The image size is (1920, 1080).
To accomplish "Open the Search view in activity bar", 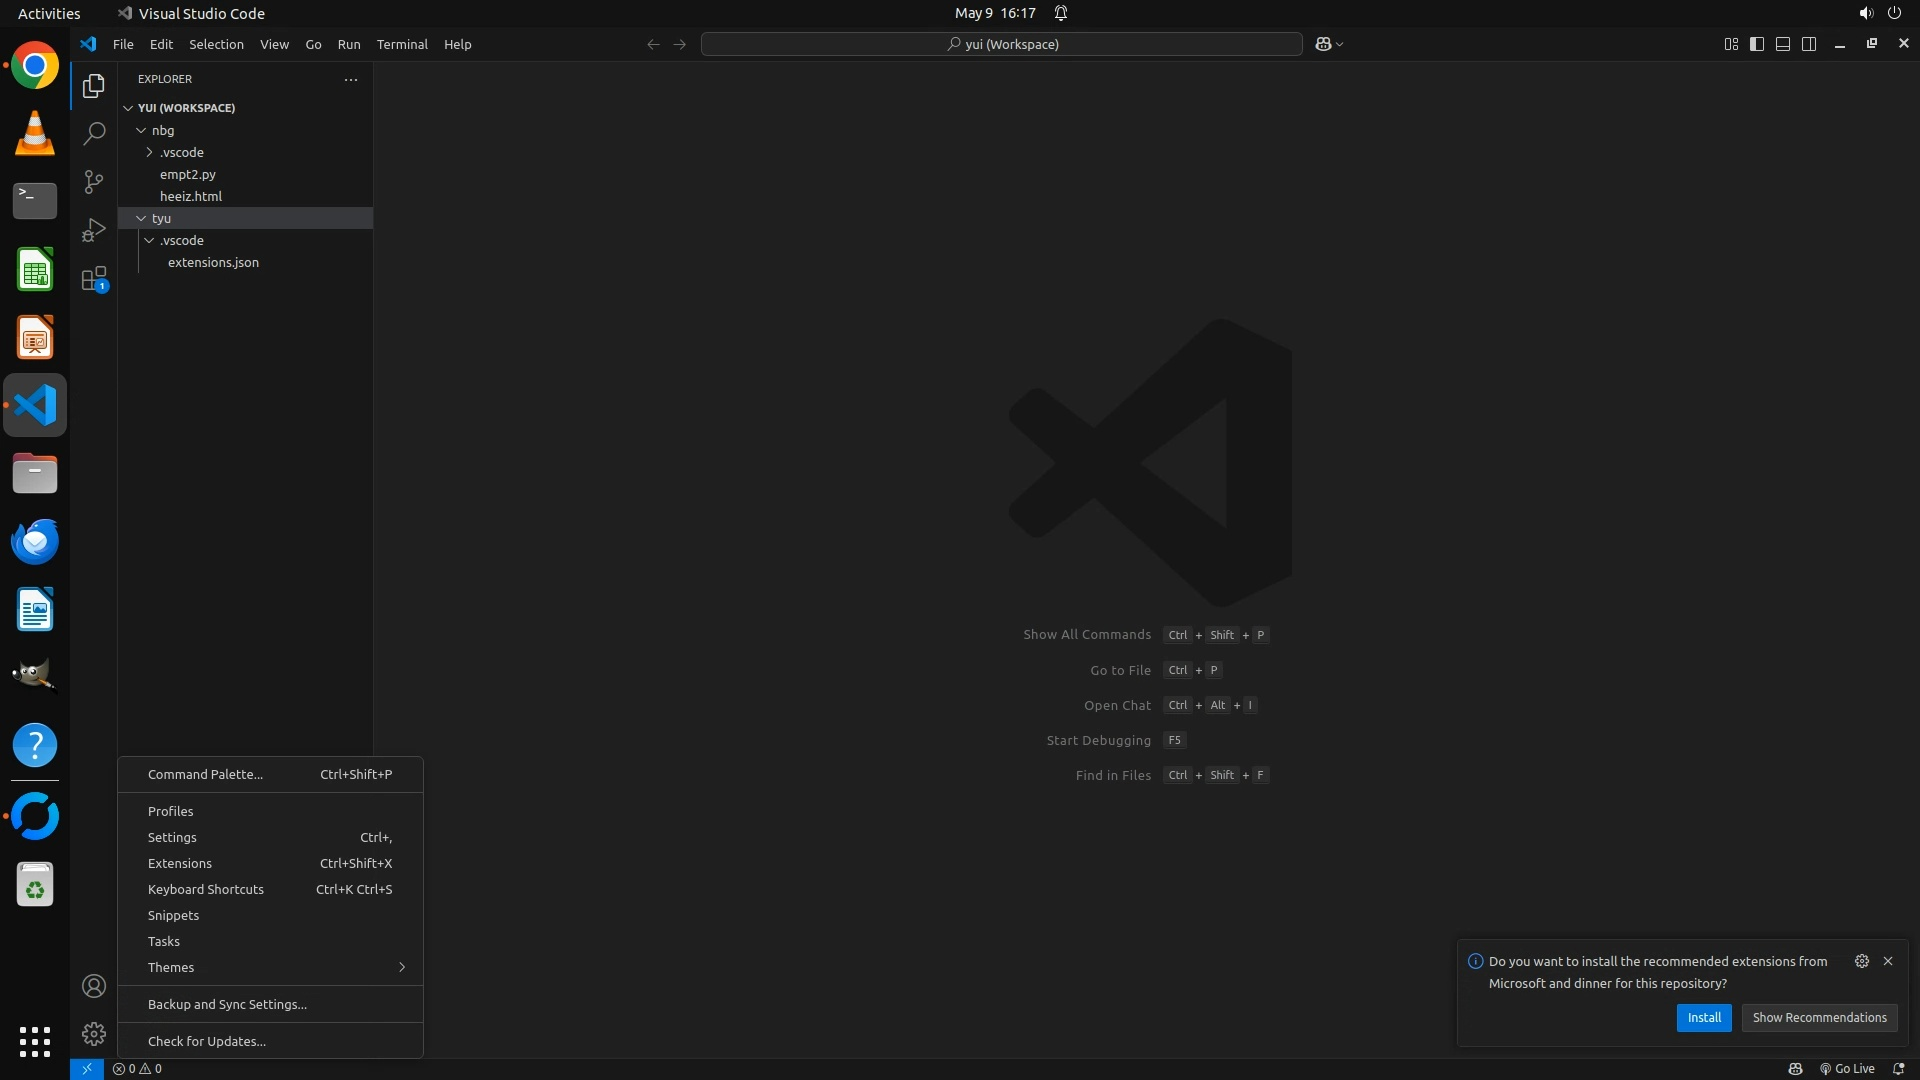I will point(94,133).
